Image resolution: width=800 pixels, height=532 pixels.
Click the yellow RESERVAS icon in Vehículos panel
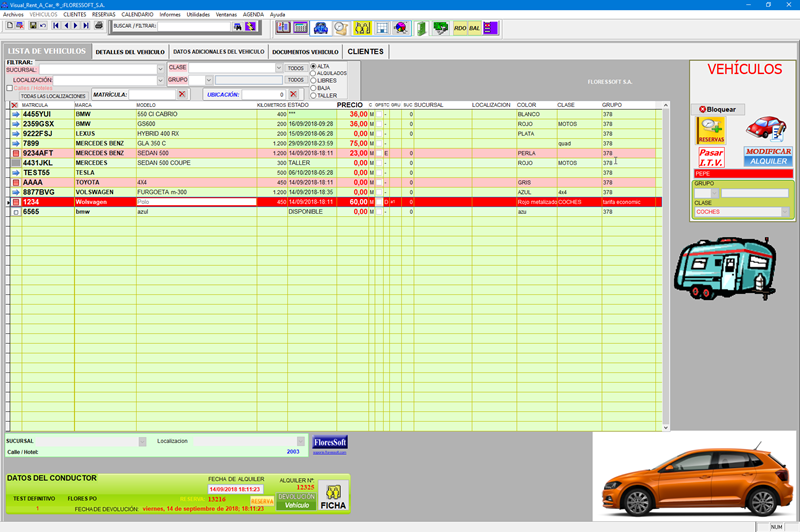[711, 131]
